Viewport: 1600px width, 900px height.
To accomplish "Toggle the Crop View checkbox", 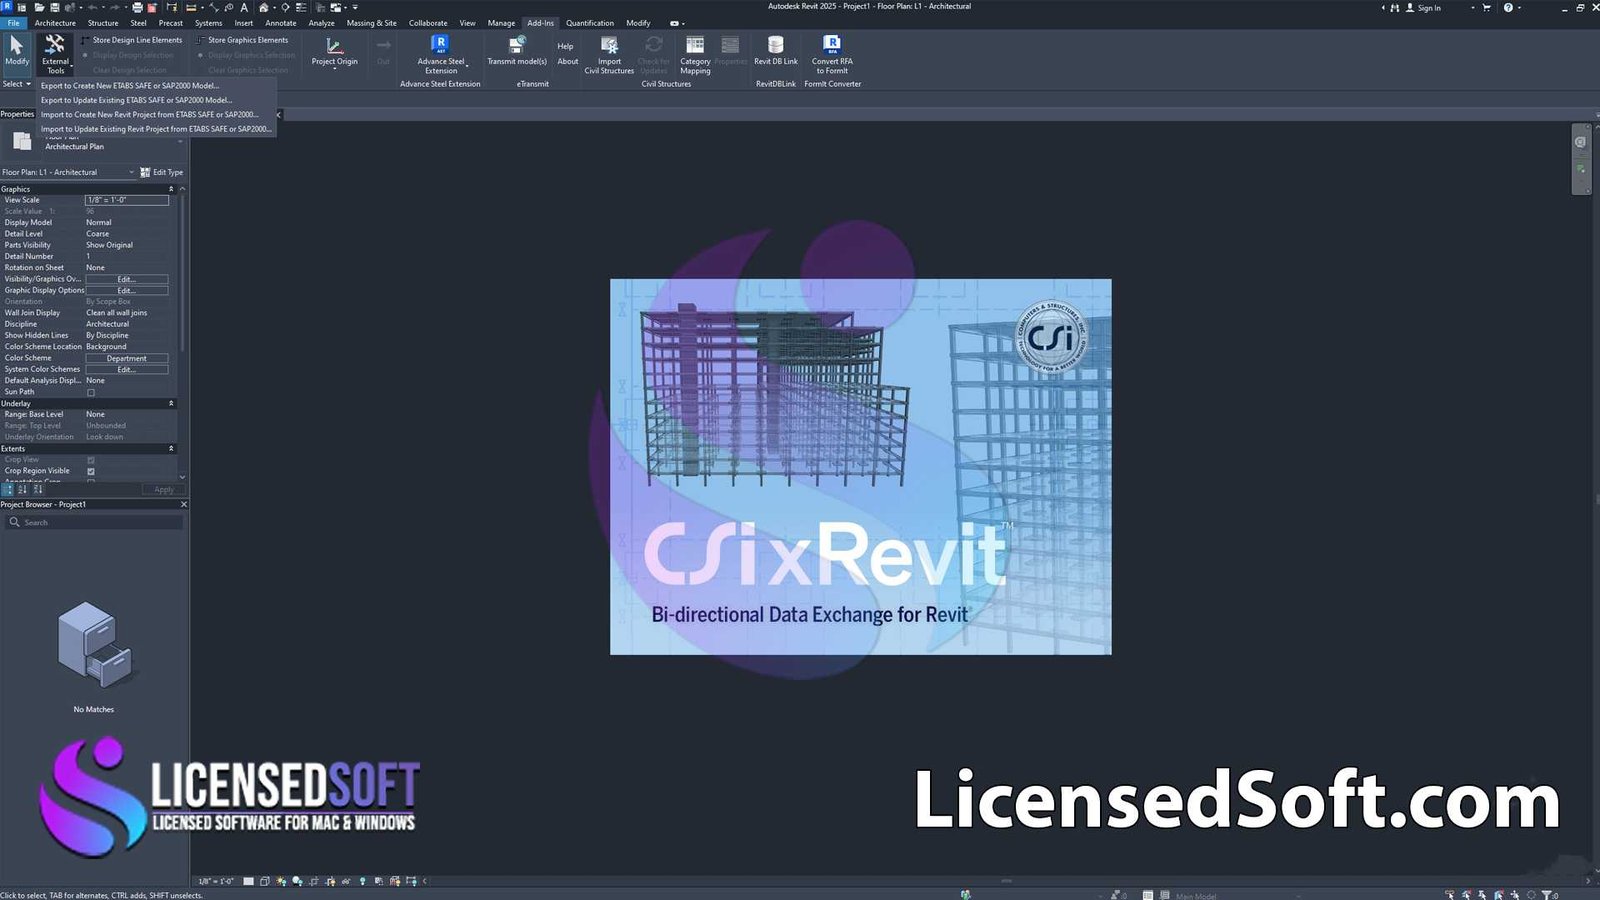I will click(91, 460).
